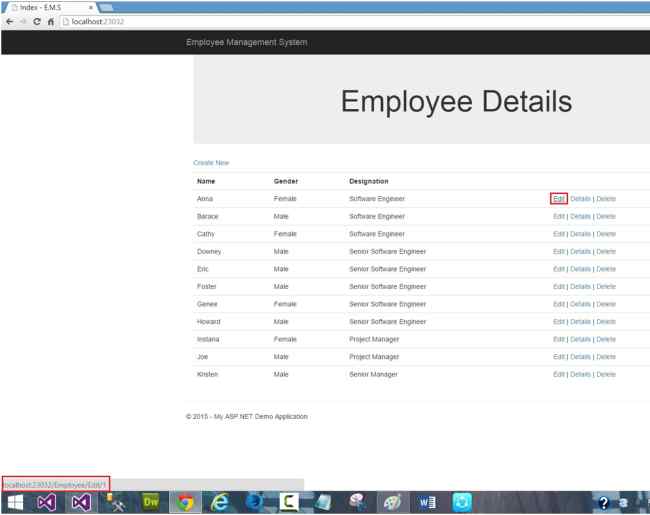The height and width of the screenshot is (515, 650).
Task: Open the Camtasia taskbar icon
Action: click(x=289, y=502)
